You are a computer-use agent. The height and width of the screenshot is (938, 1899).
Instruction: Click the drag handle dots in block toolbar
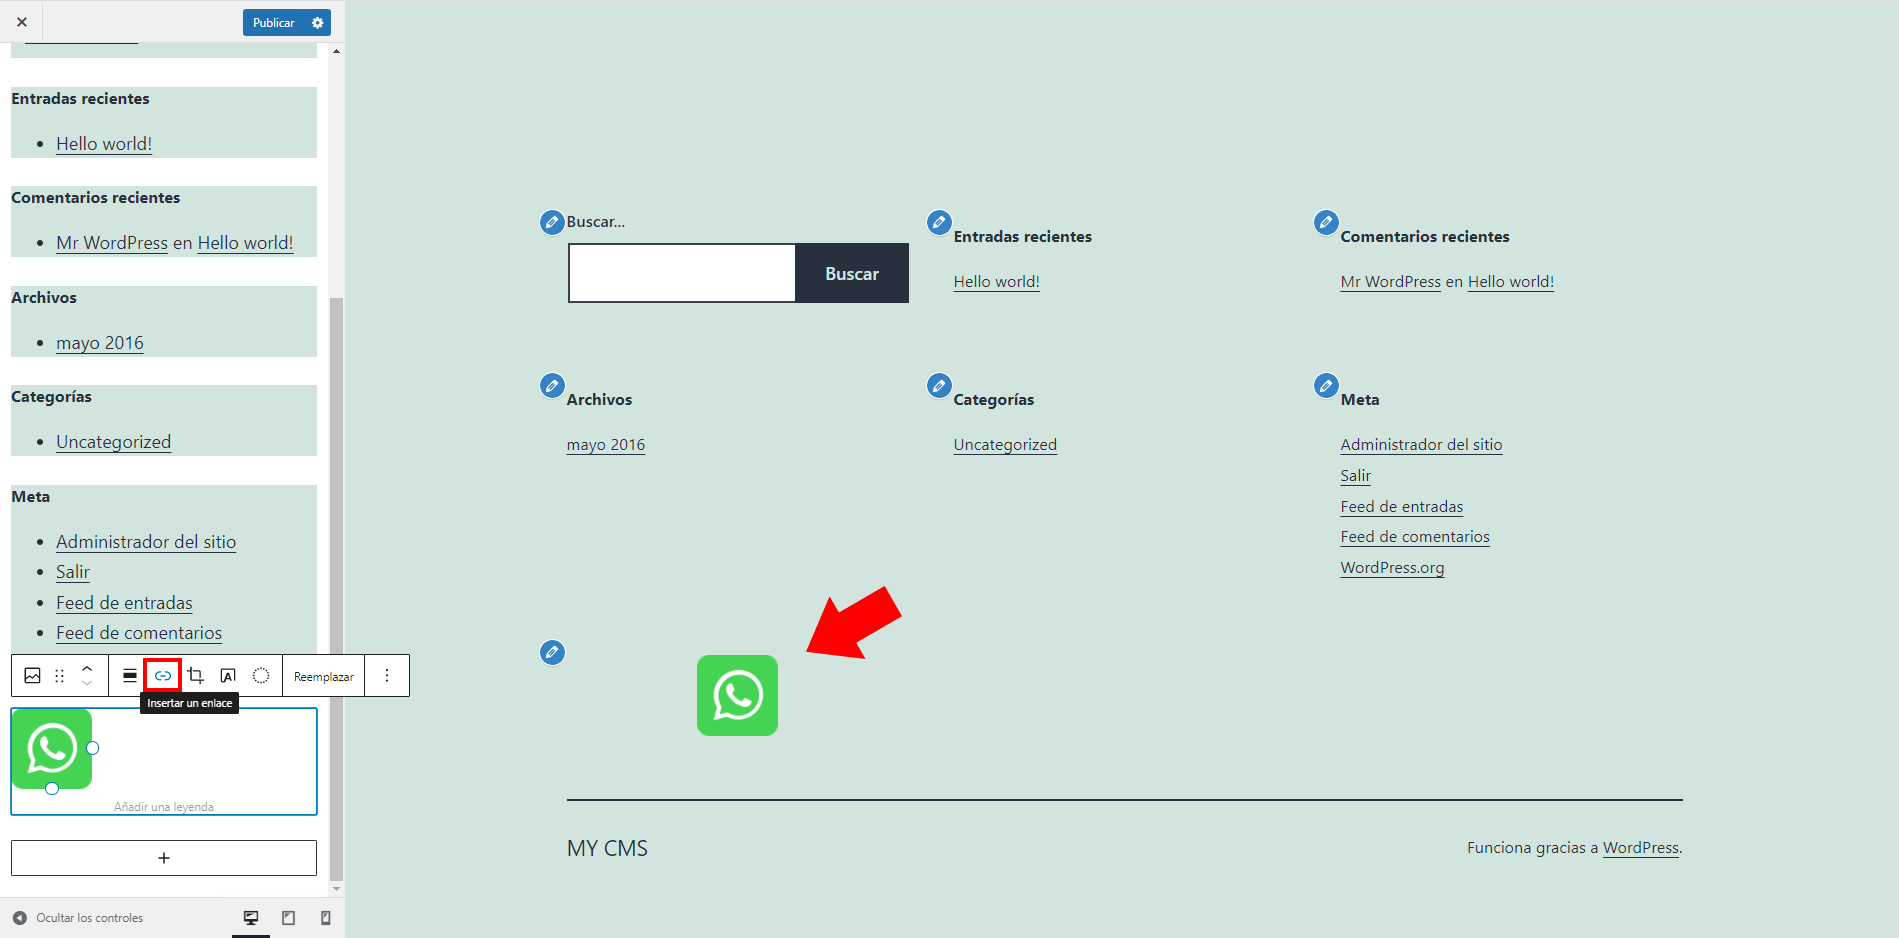(x=60, y=676)
